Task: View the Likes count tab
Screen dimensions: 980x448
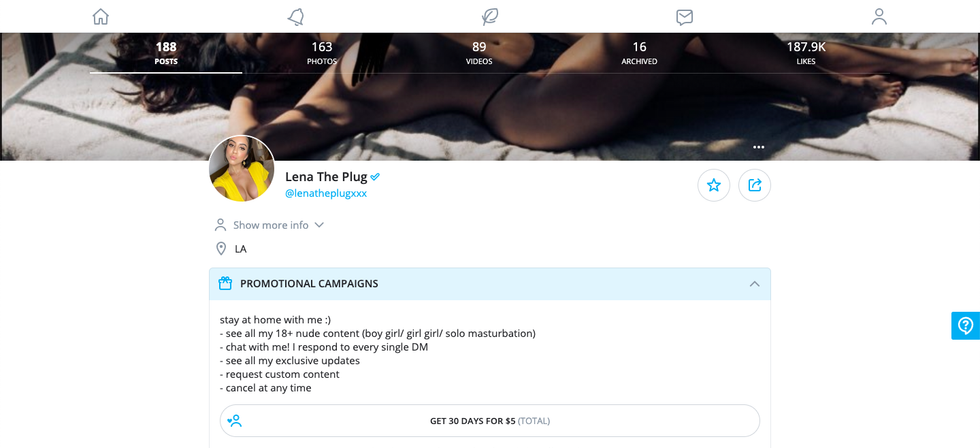Action: click(x=806, y=53)
